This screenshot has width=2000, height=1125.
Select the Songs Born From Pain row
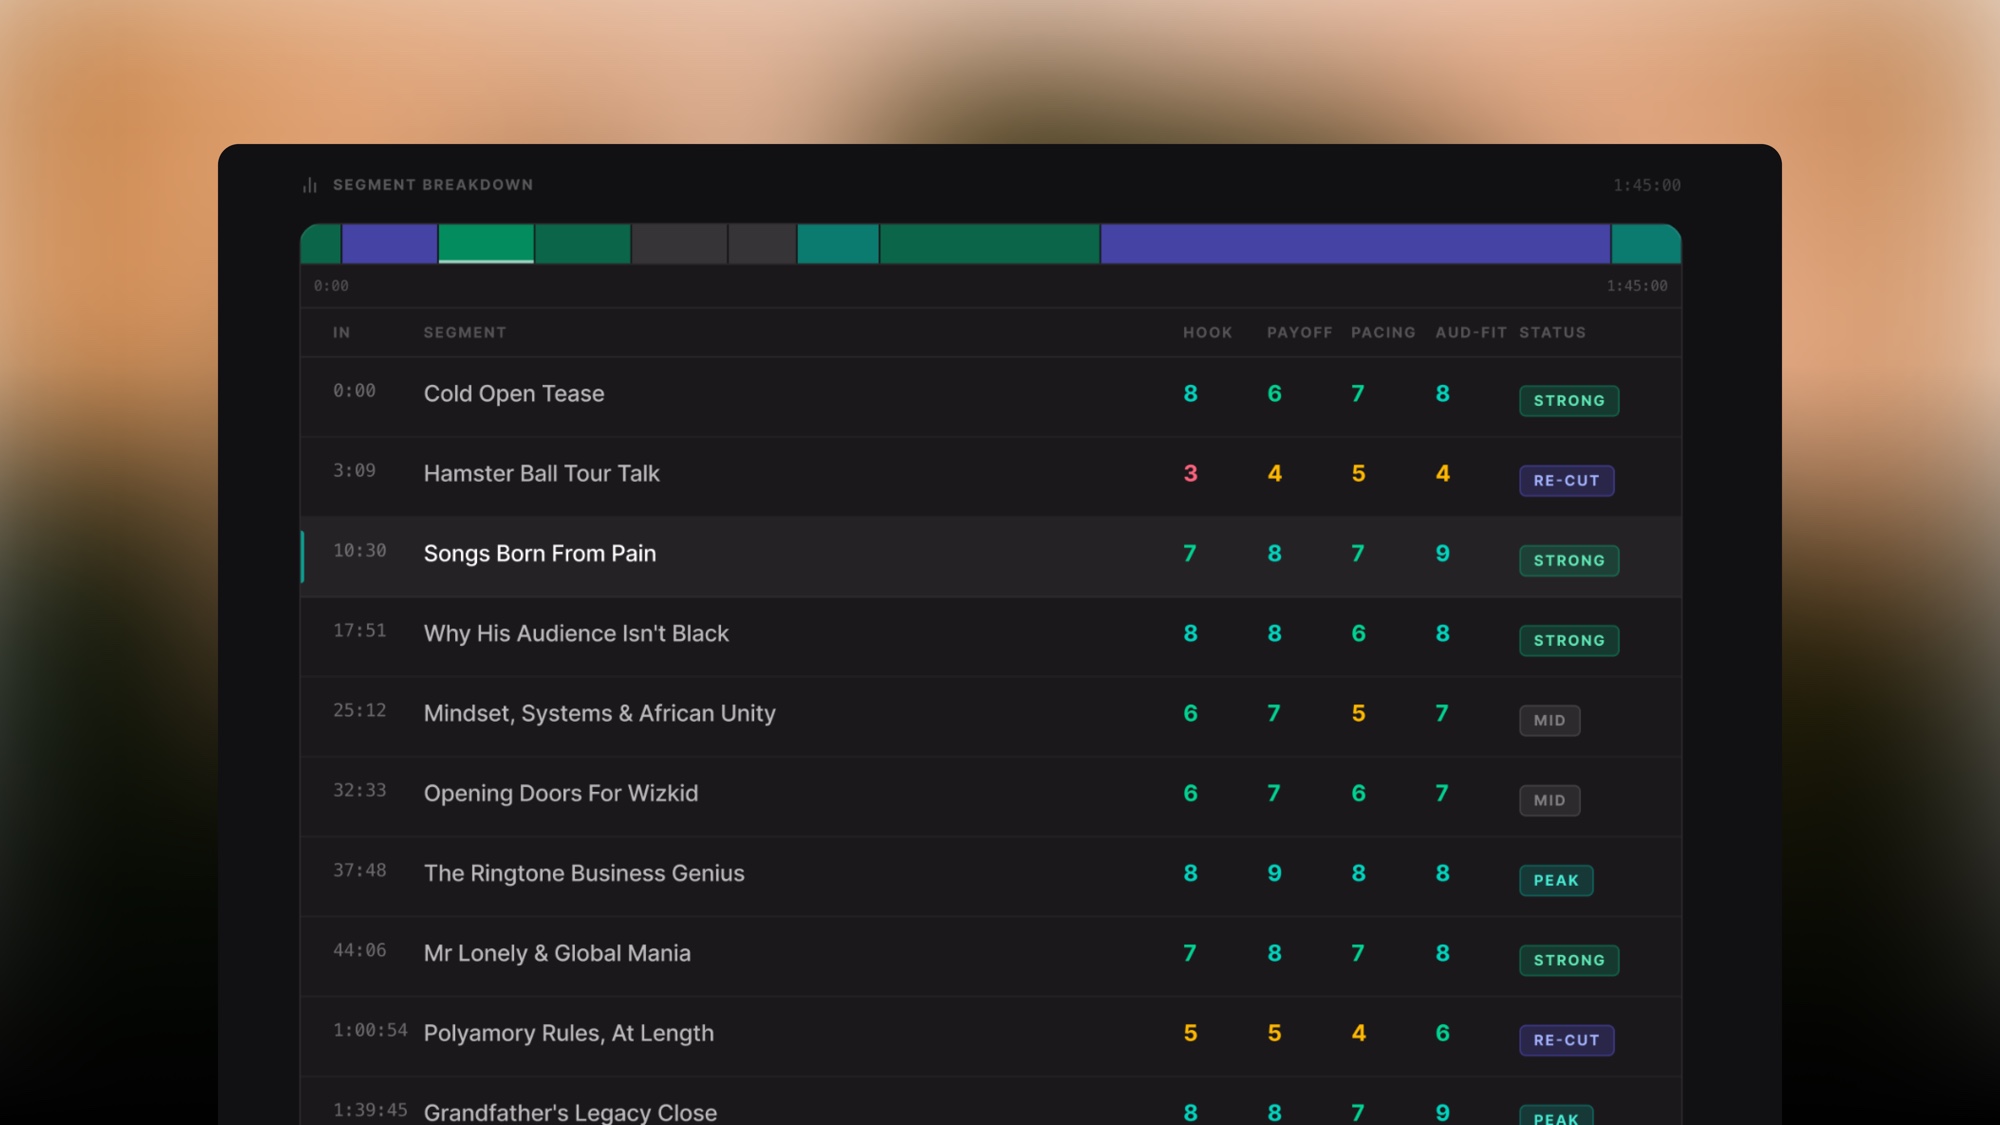(x=991, y=556)
